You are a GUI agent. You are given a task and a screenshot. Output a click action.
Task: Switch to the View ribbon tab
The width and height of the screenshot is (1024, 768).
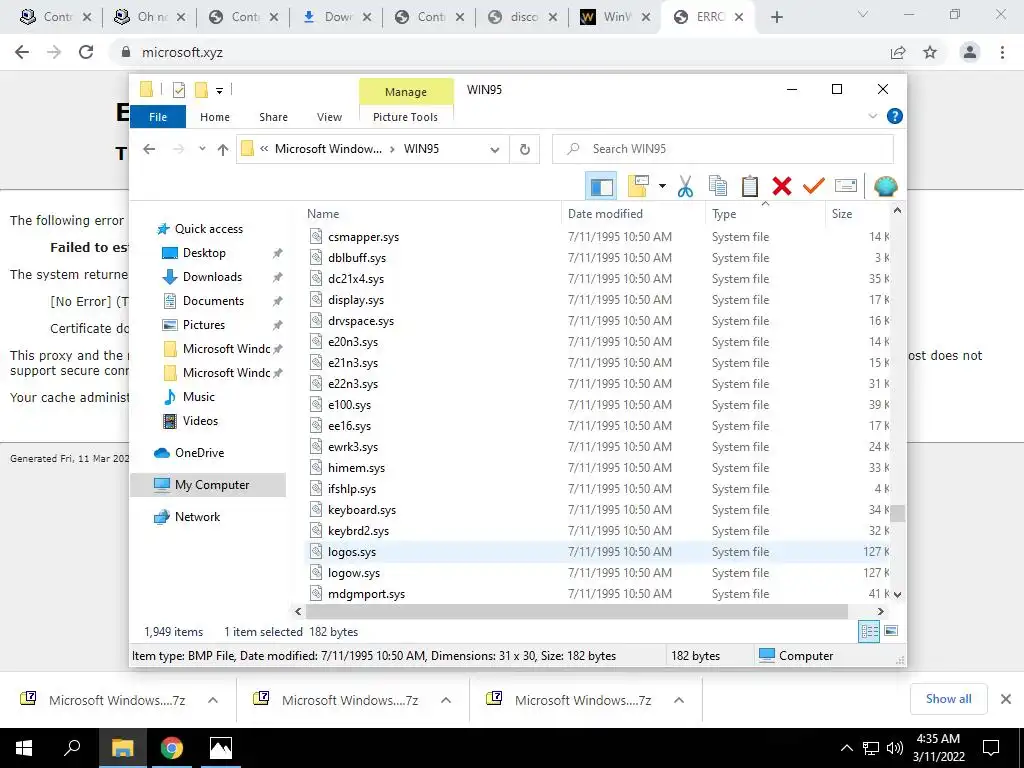[x=329, y=117]
